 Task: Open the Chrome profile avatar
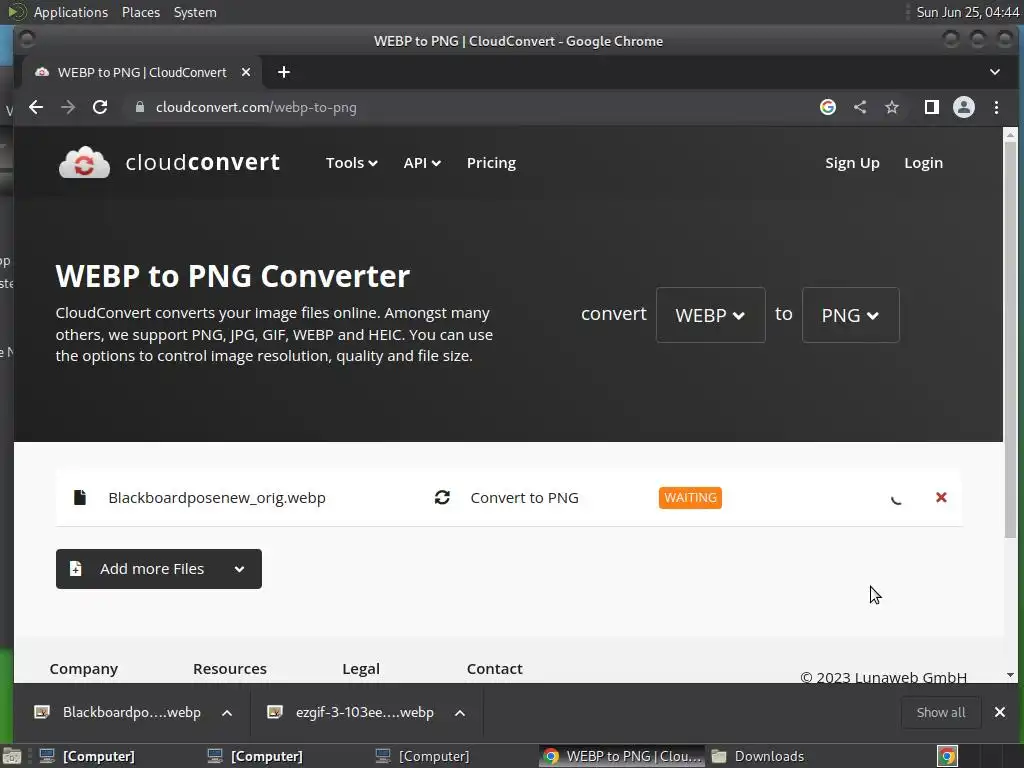963,107
